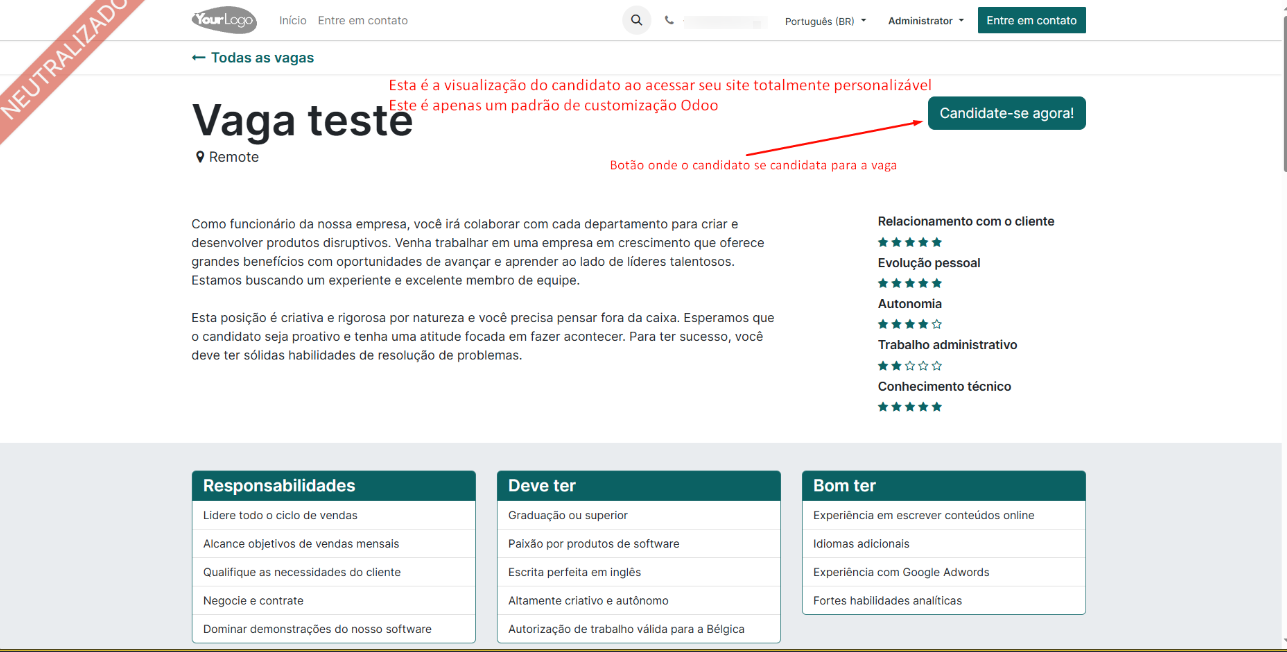
Task: Click the Relacionamento com o cliente label
Action: [966, 221]
